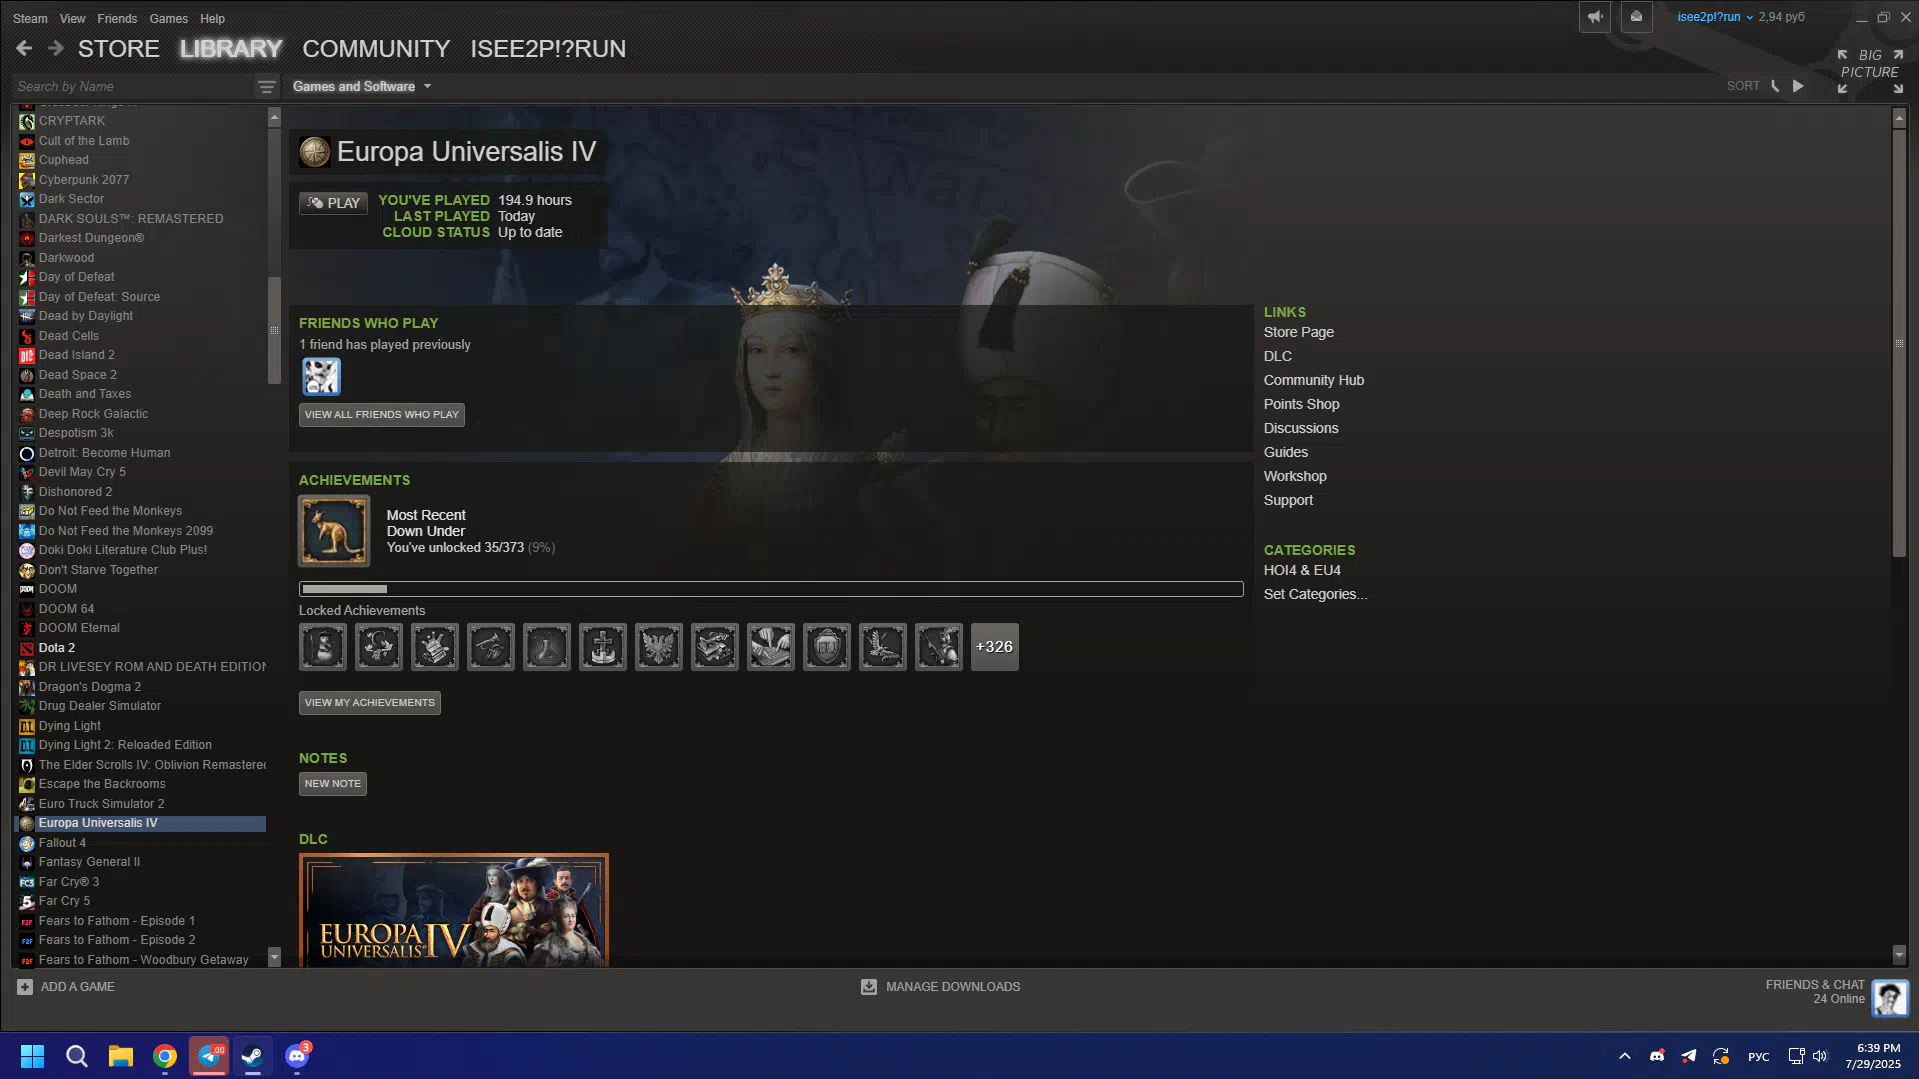The image size is (1919, 1079).
Task: Open Discord tray icon in system tray
Action: pos(1657,1056)
